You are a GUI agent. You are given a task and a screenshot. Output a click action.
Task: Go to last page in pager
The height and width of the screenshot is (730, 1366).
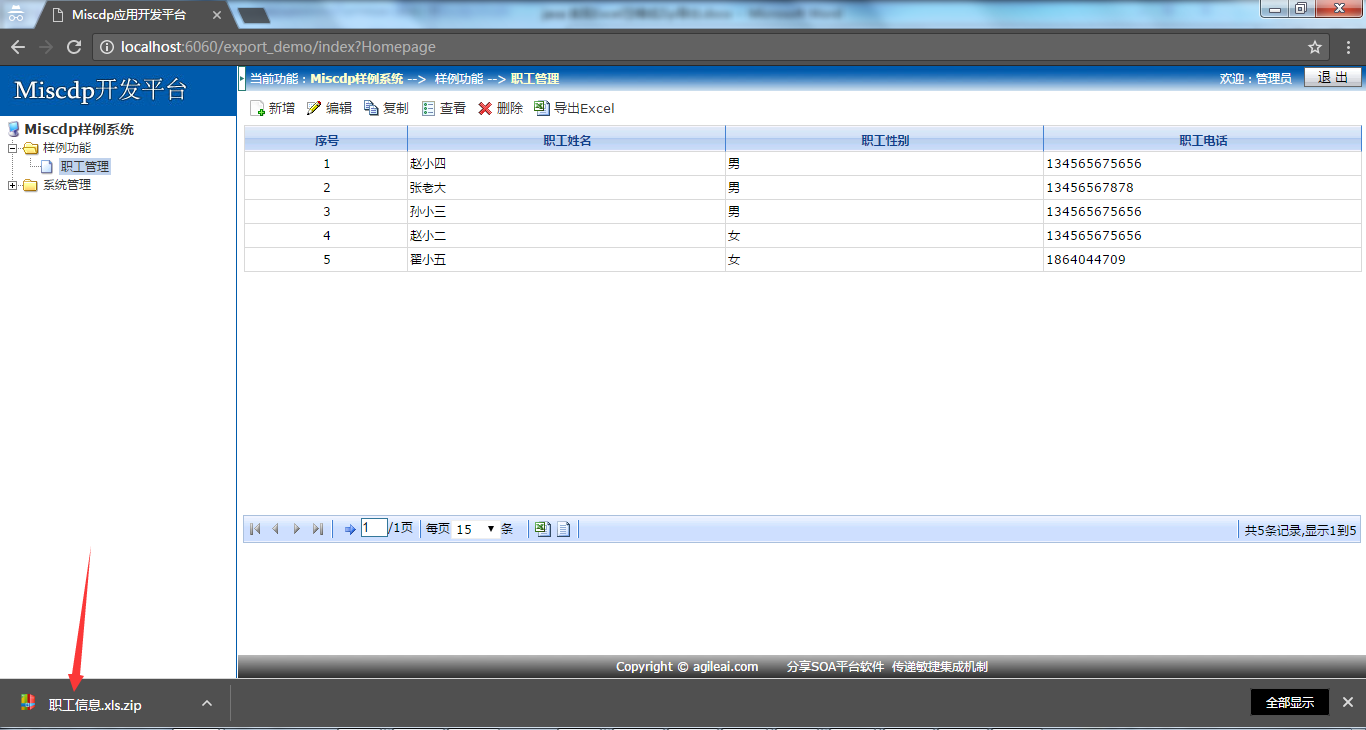point(318,529)
